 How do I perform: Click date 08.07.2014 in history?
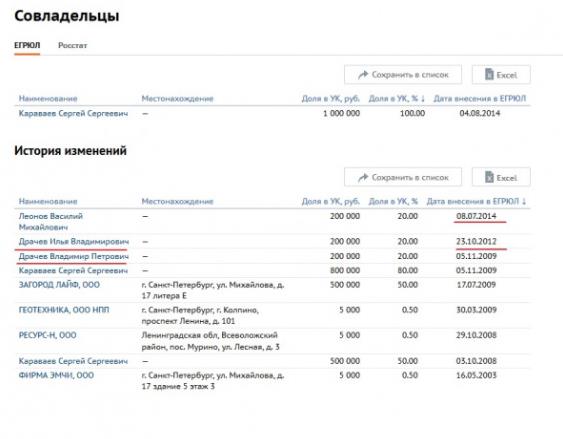tap(476, 216)
